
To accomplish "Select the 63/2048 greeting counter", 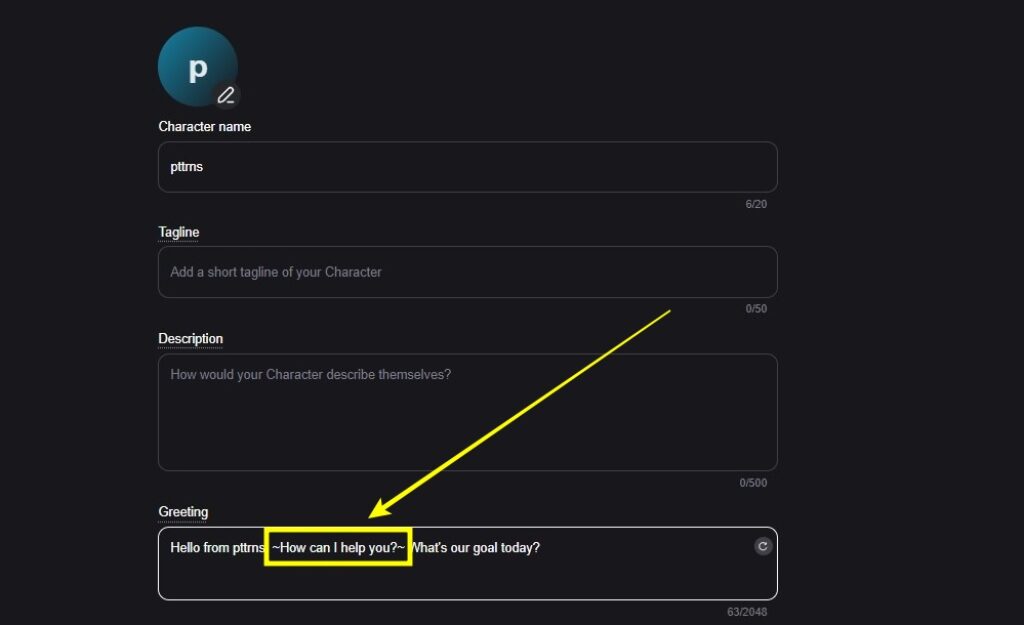I will pyautogui.click(x=747, y=612).
